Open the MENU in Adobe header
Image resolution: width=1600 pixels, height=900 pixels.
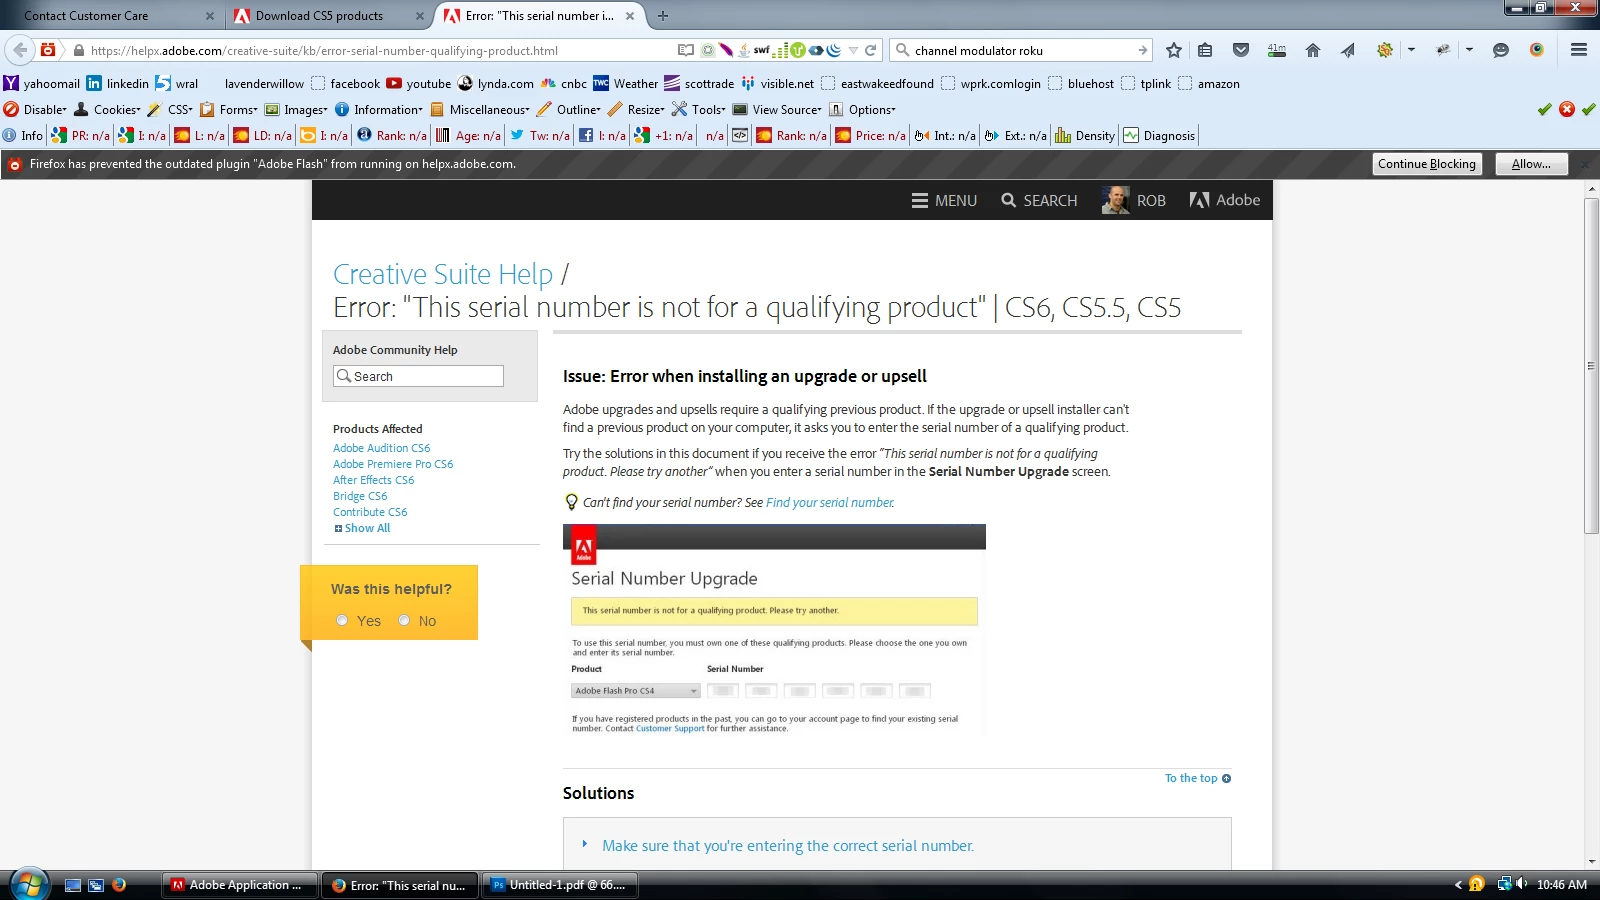944,200
